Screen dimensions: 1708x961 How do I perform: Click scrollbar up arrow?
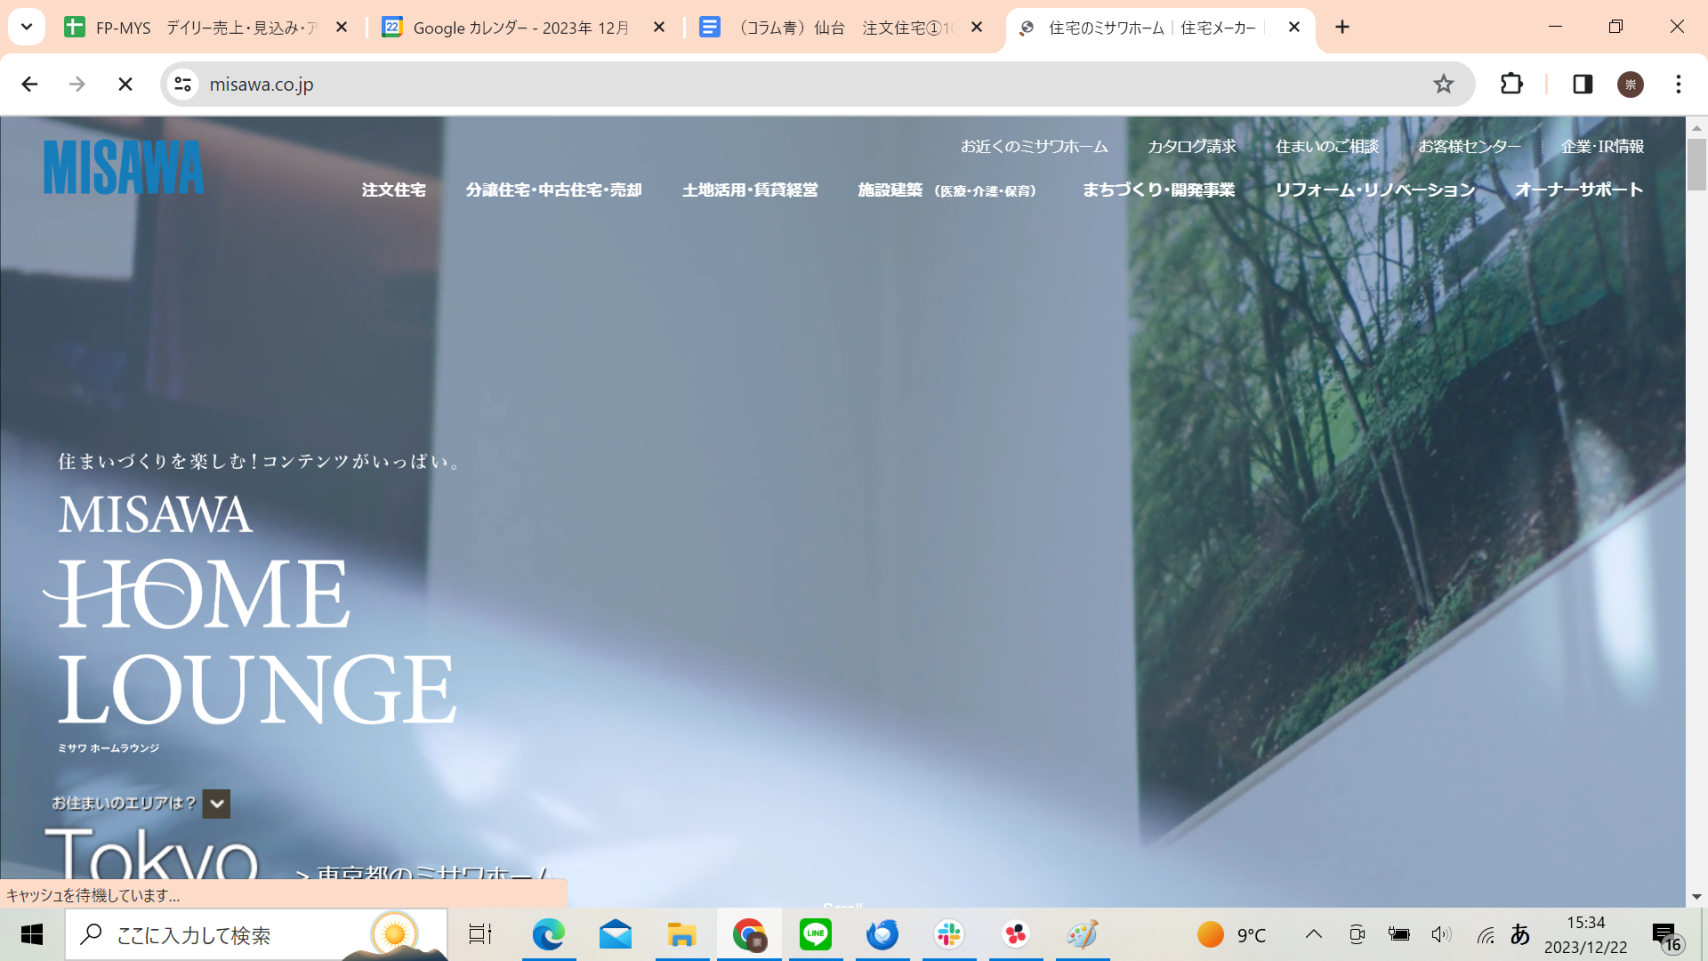click(1696, 128)
